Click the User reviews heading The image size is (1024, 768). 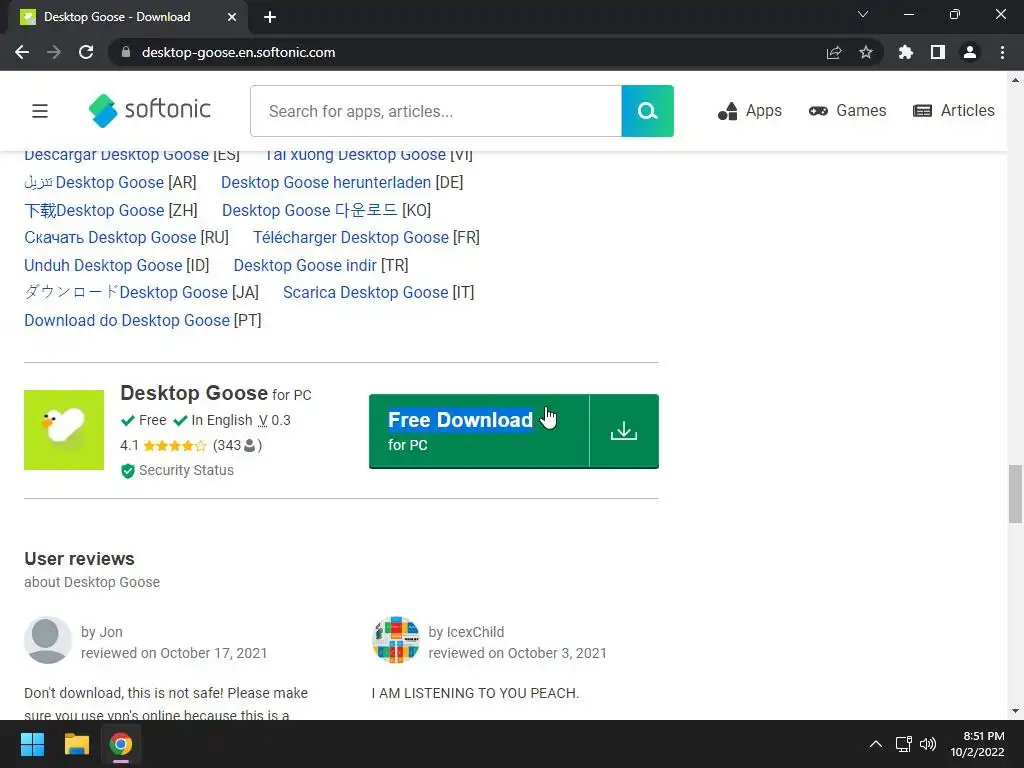[79, 559]
